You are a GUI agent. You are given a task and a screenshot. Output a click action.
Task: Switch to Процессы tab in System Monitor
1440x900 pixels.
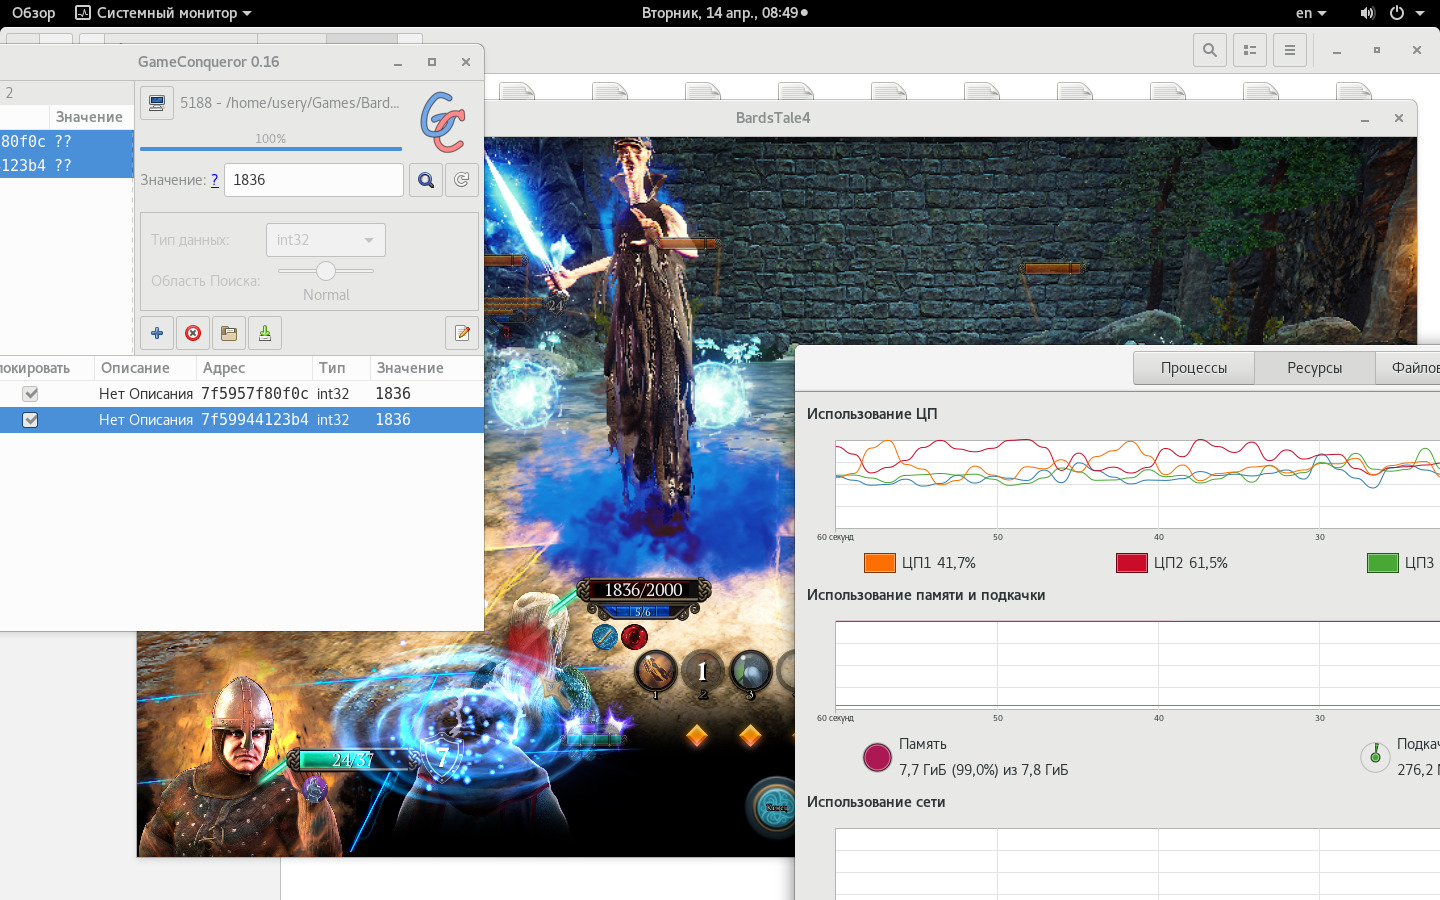[1194, 368]
